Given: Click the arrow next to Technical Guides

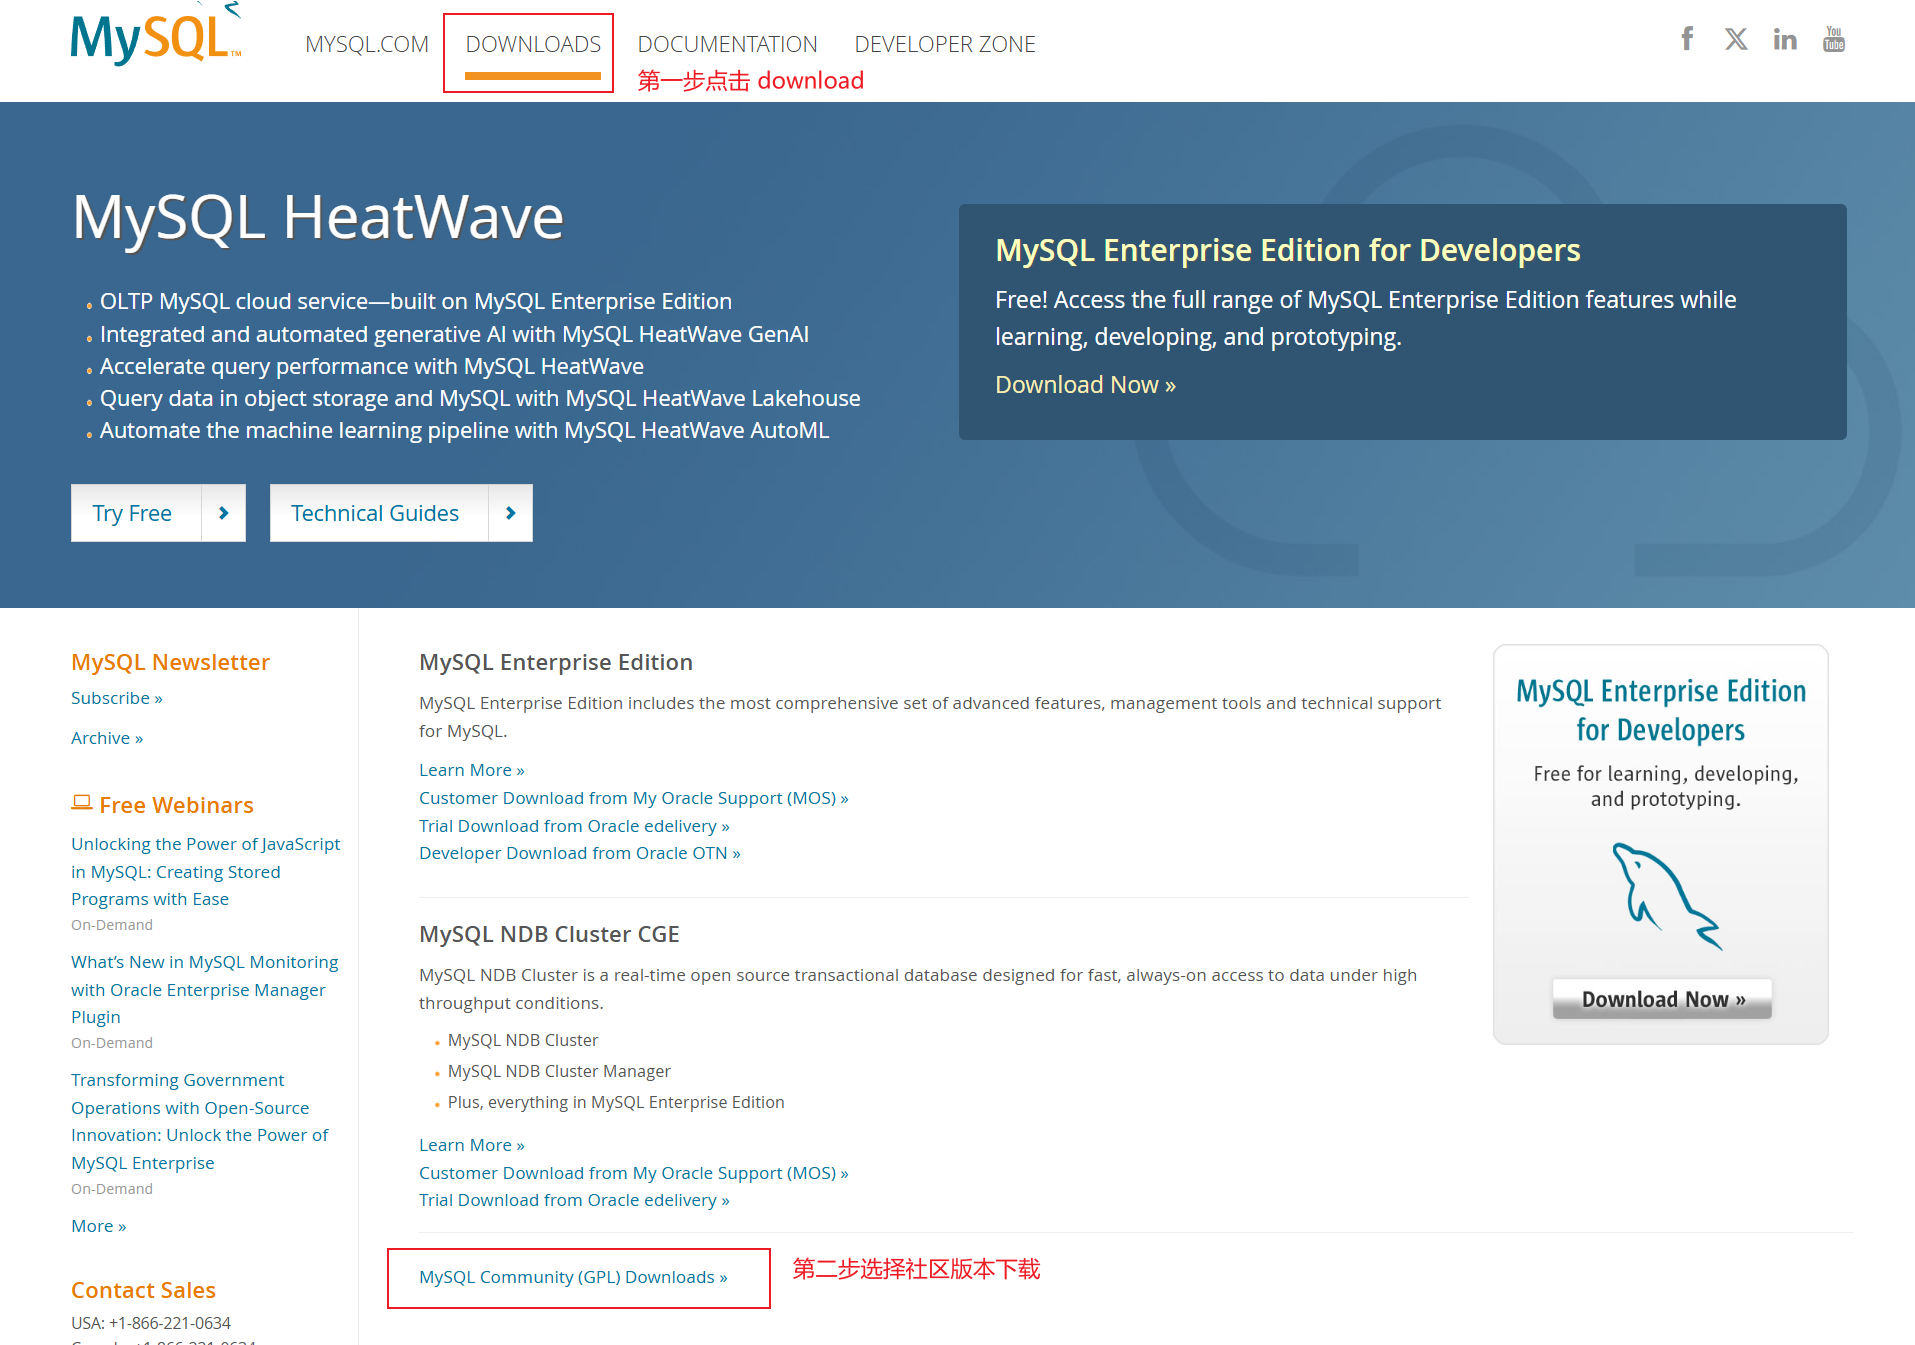Looking at the screenshot, I should [511, 513].
